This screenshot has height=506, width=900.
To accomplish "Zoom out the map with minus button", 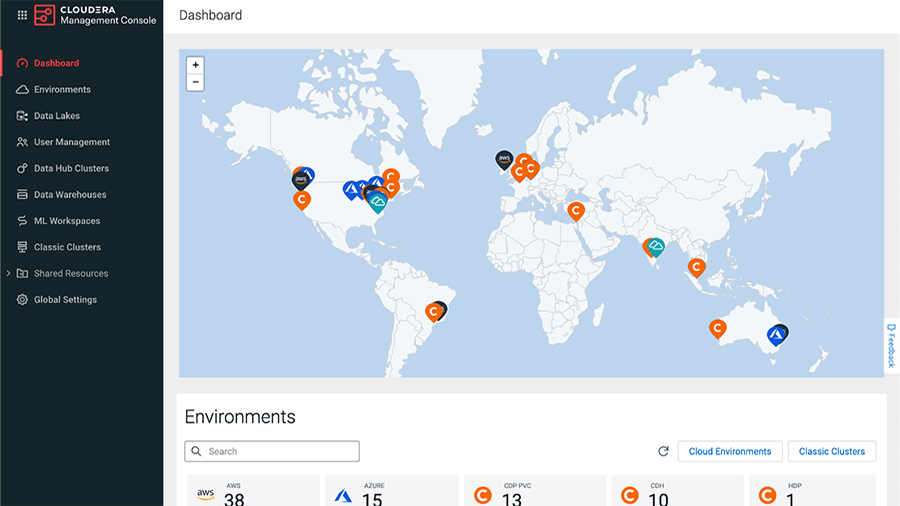I will pos(195,82).
